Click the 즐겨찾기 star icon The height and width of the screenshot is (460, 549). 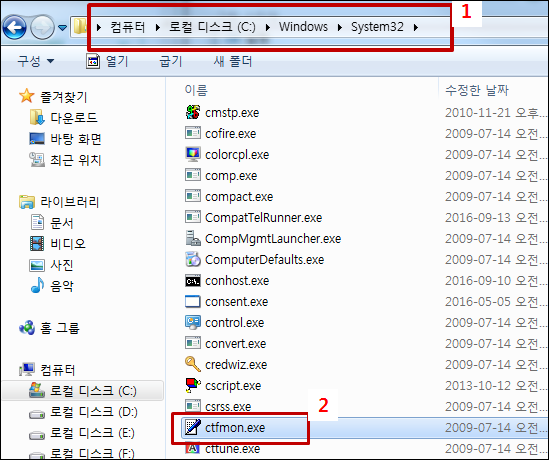click(27, 96)
